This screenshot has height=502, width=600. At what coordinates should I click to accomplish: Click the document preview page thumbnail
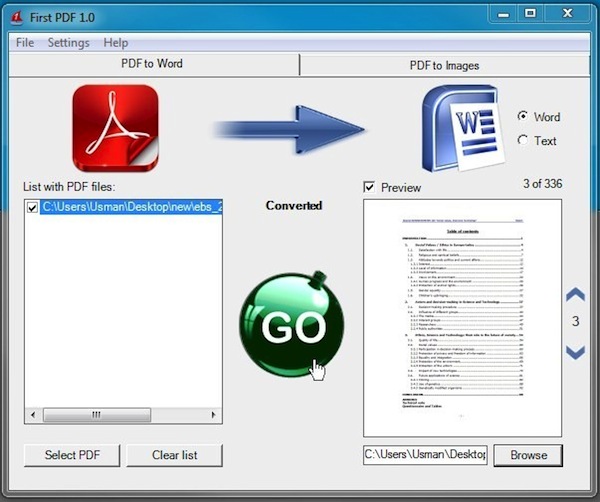click(462, 318)
